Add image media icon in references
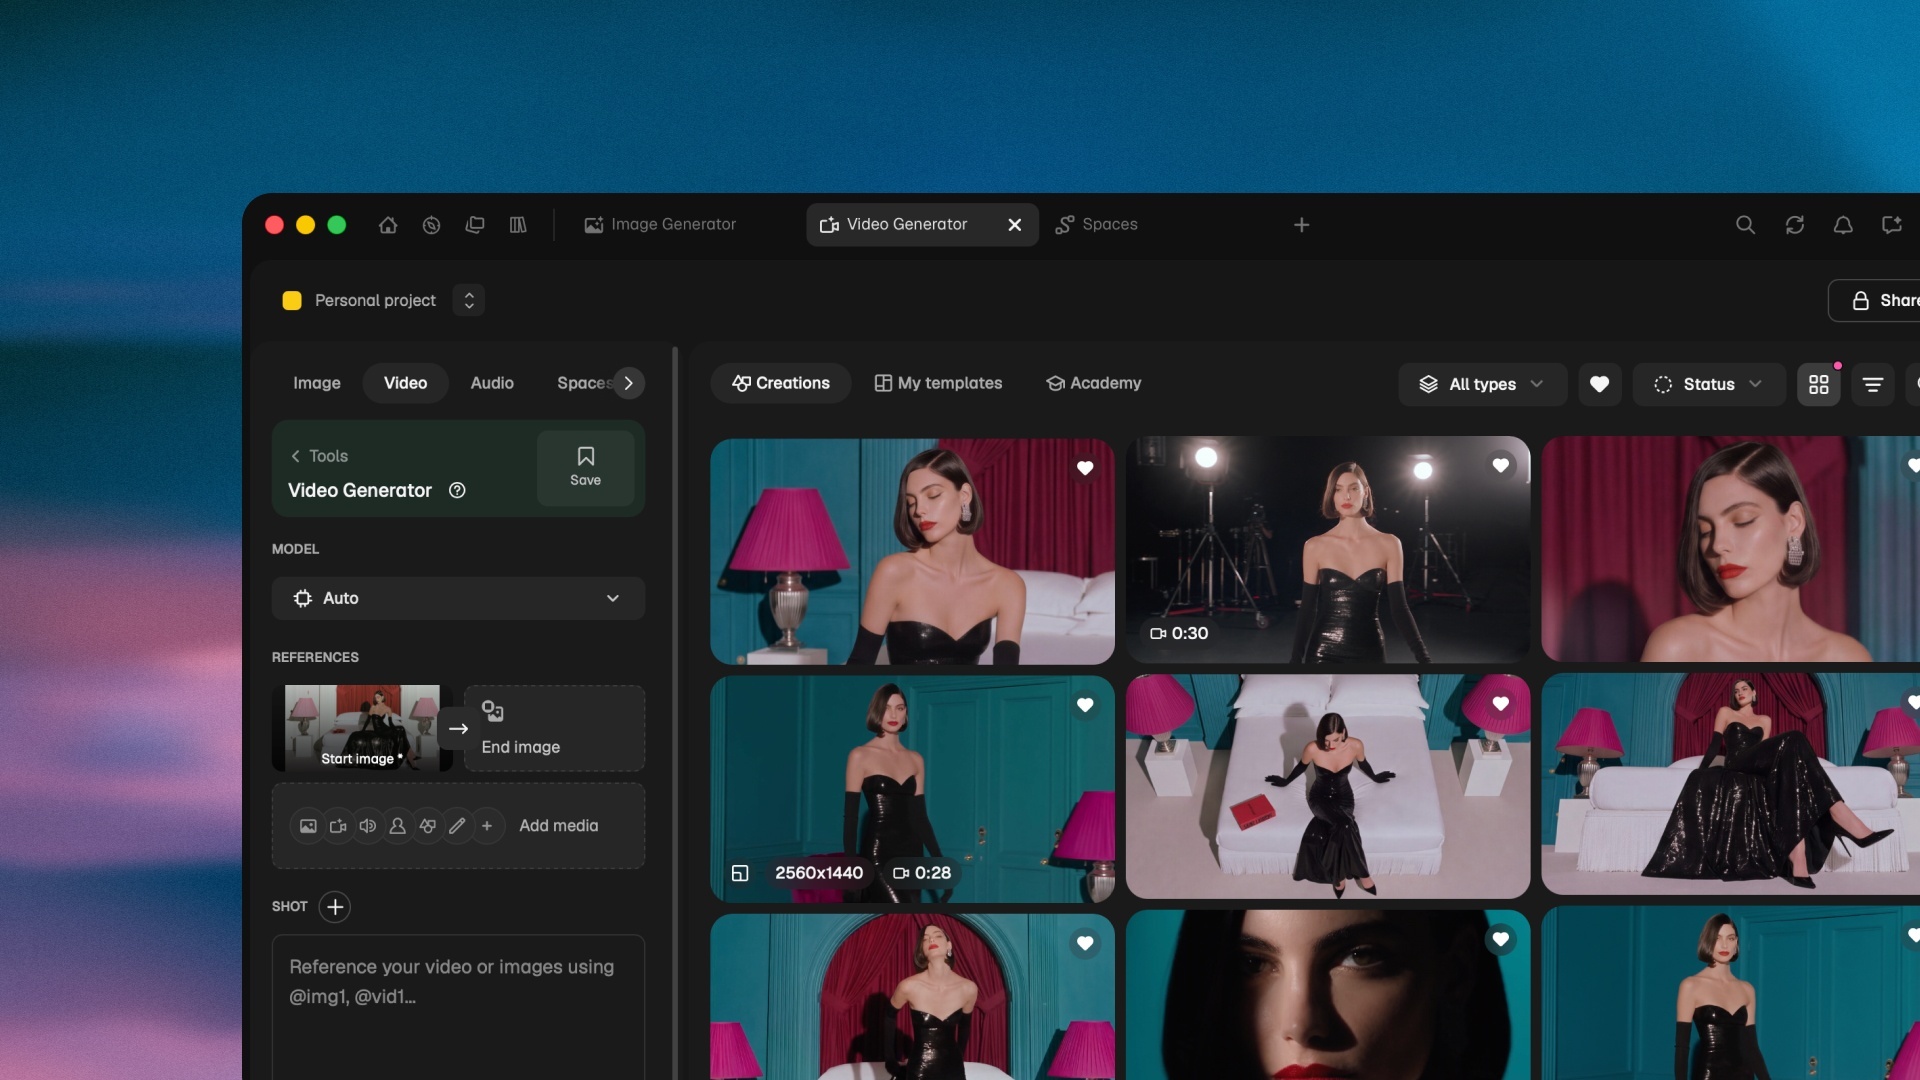1920x1080 pixels. pyautogui.click(x=308, y=826)
